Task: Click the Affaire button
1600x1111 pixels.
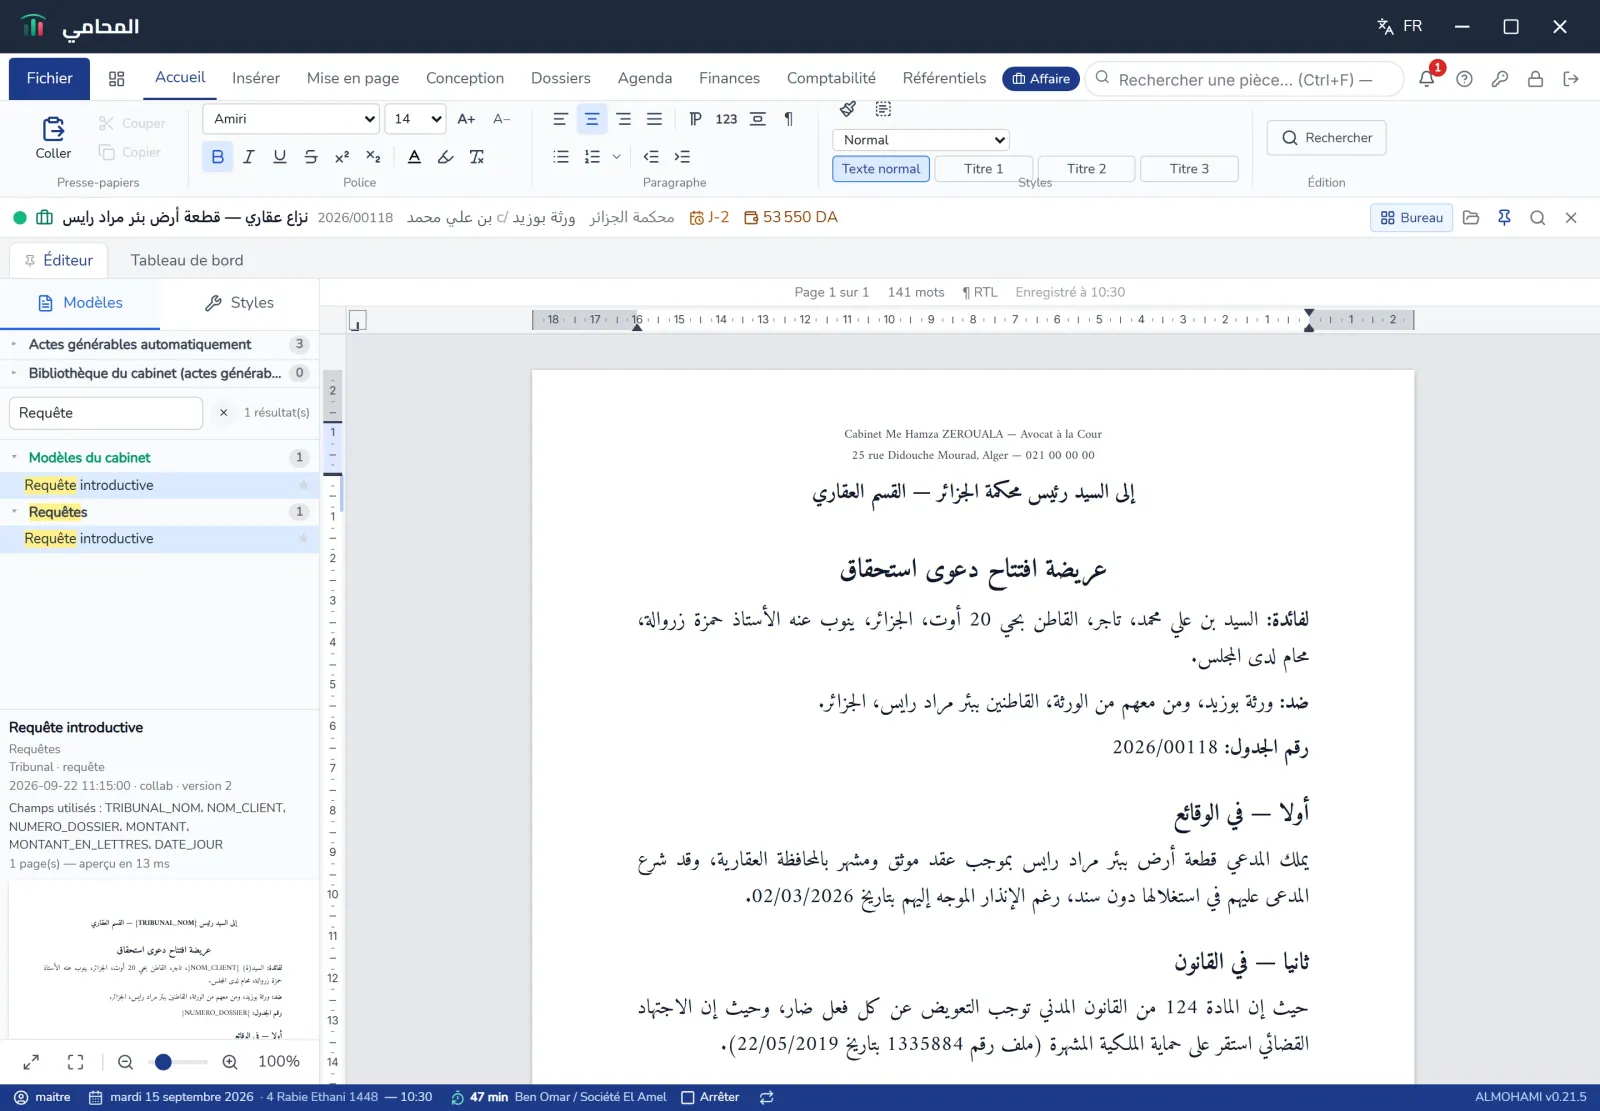Action: (1040, 79)
